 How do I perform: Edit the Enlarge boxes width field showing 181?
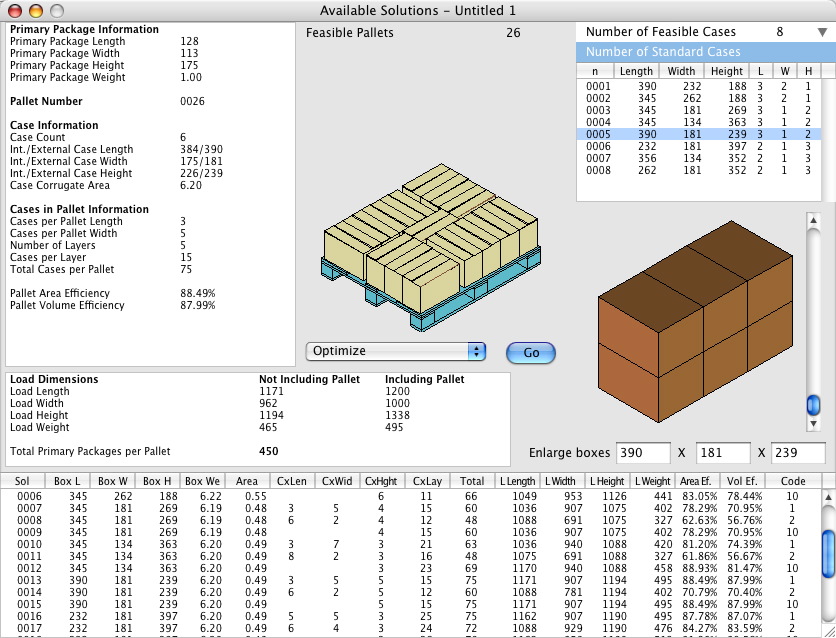point(722,452)
